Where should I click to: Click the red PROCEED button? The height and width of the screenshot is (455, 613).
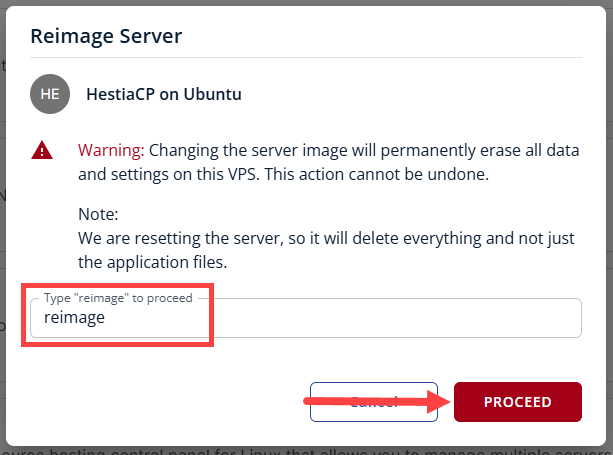pyautogui.click(x=518, y=402)
